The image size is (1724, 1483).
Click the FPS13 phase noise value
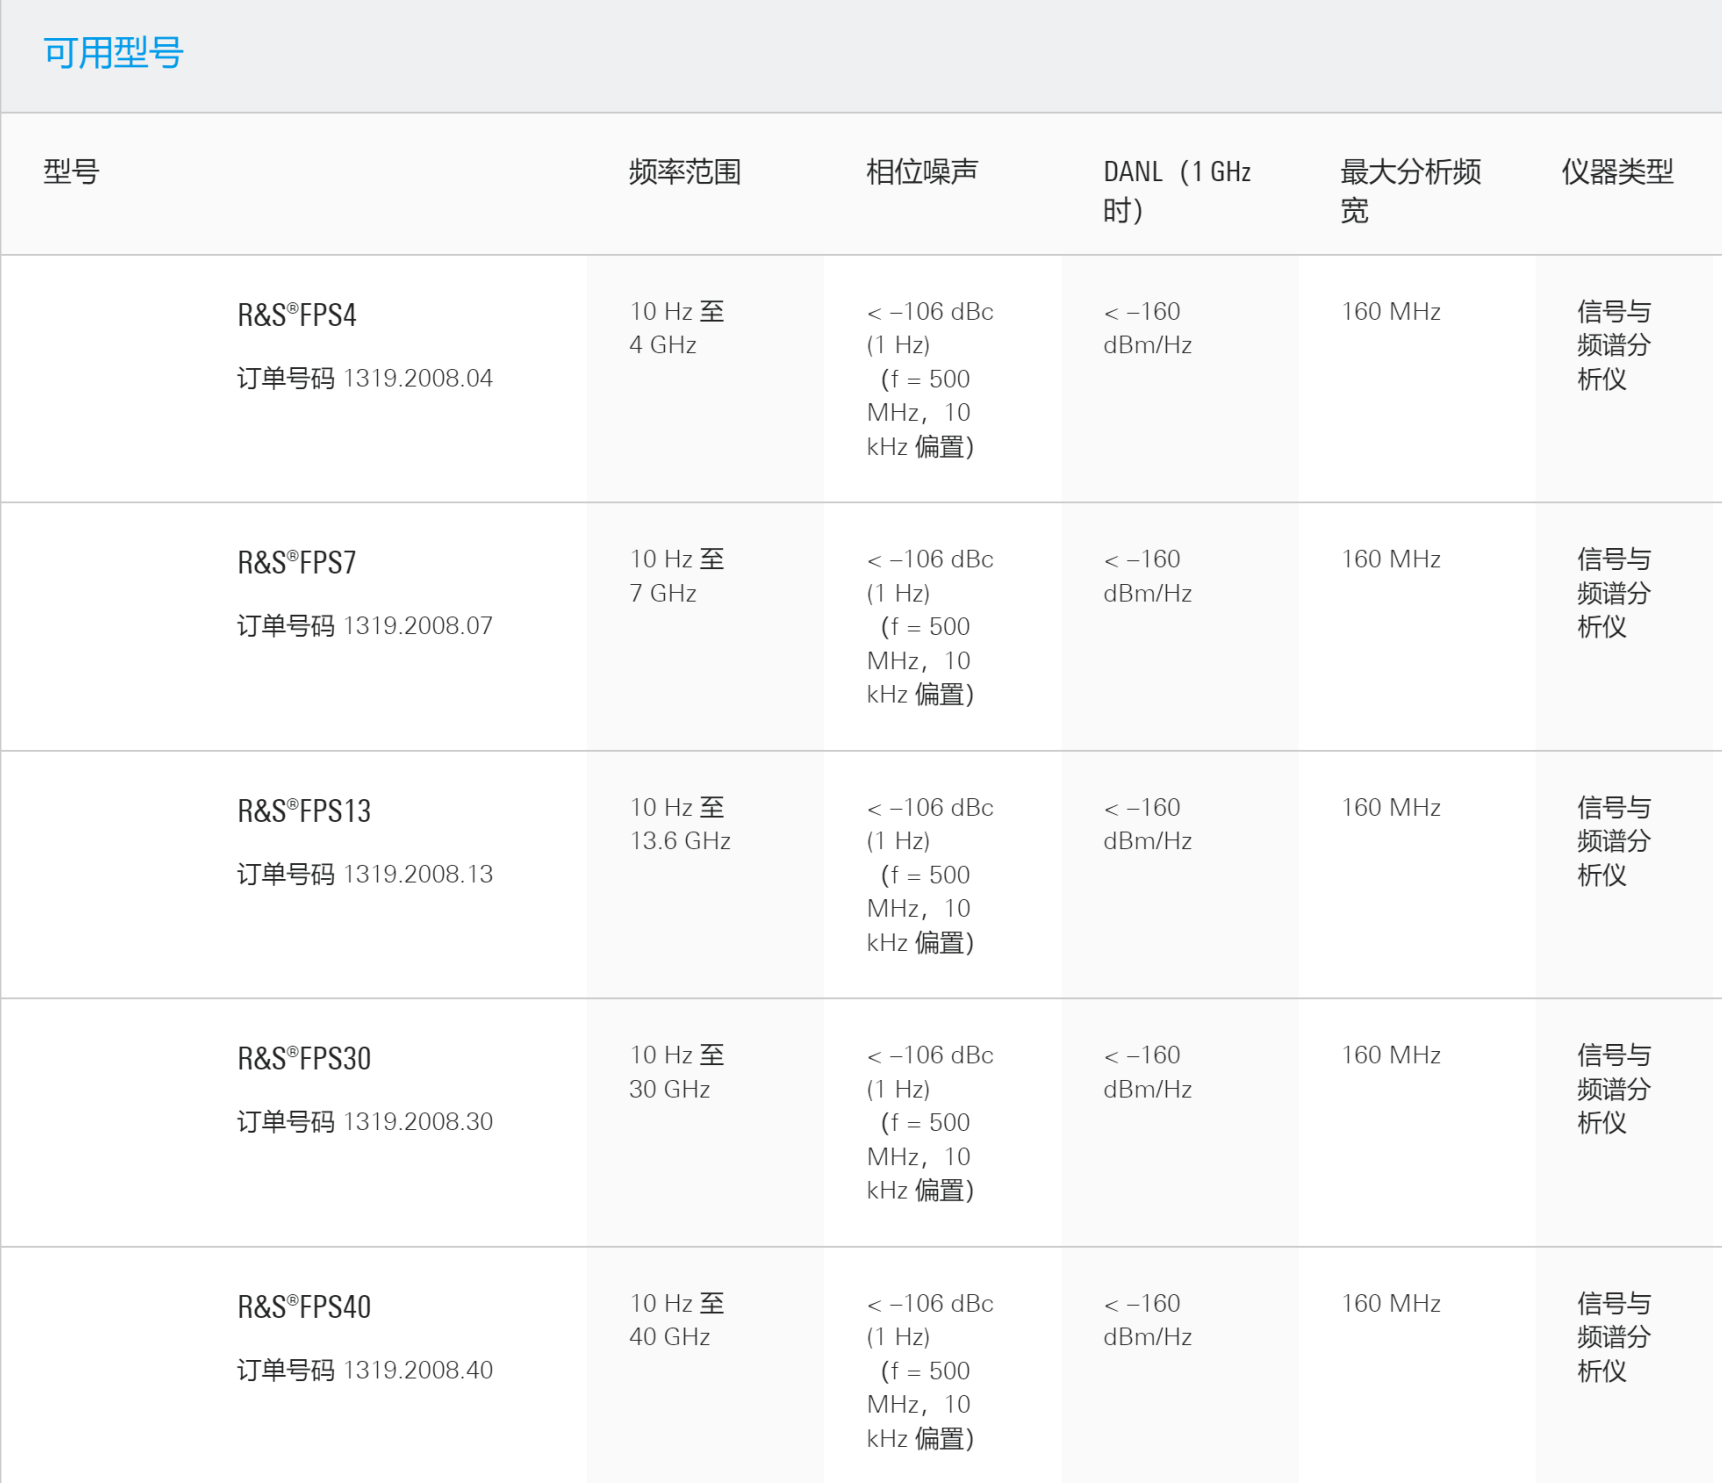(930, 875)
